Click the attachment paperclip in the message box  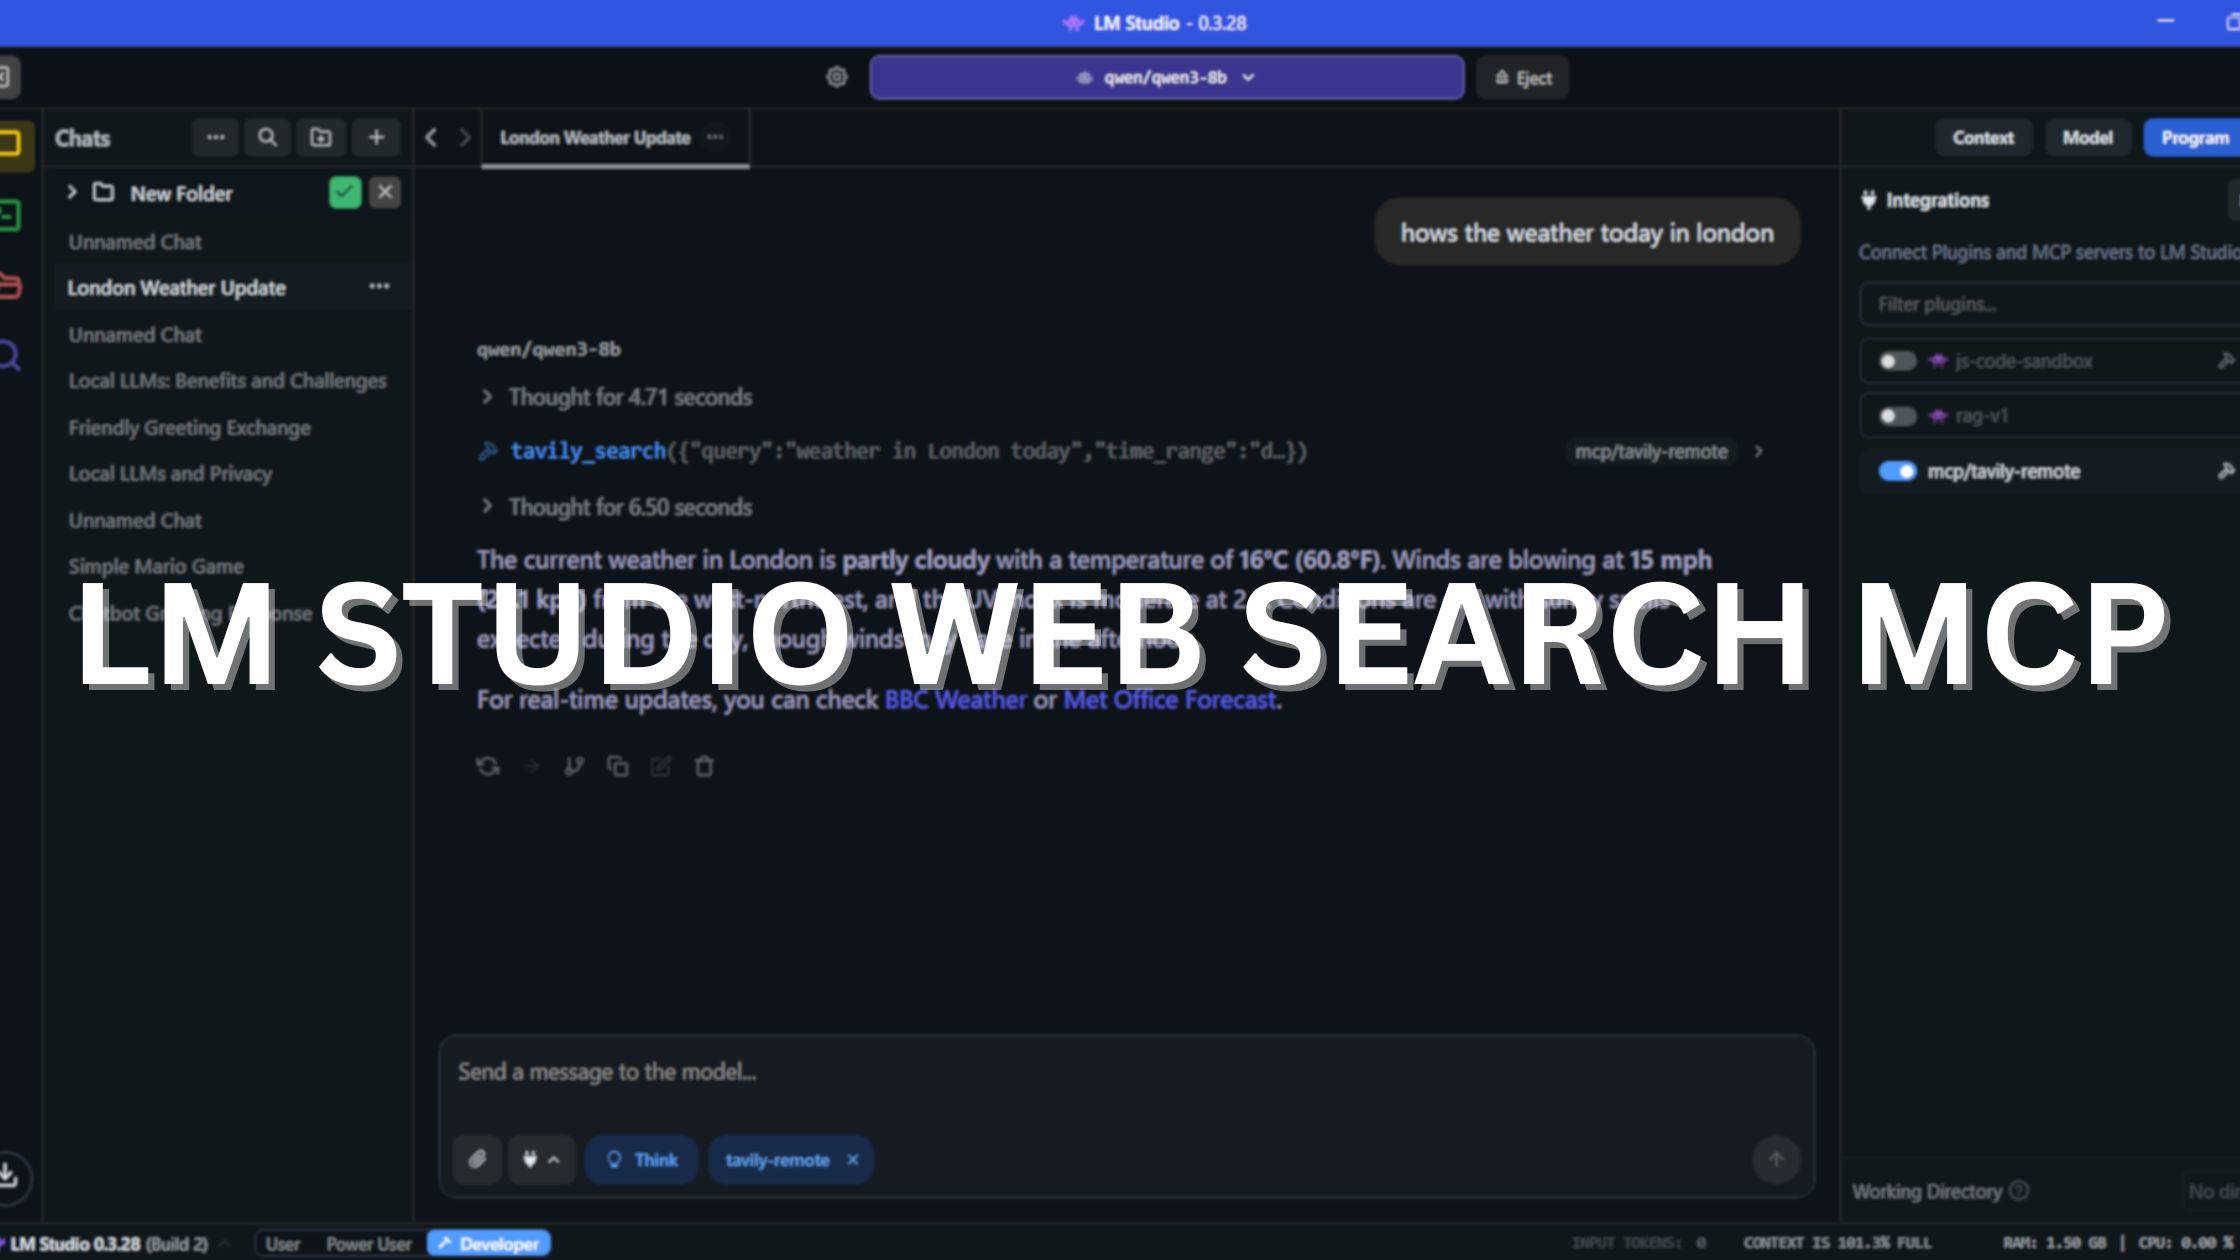pyautogui.click(x=477, y=1159)
